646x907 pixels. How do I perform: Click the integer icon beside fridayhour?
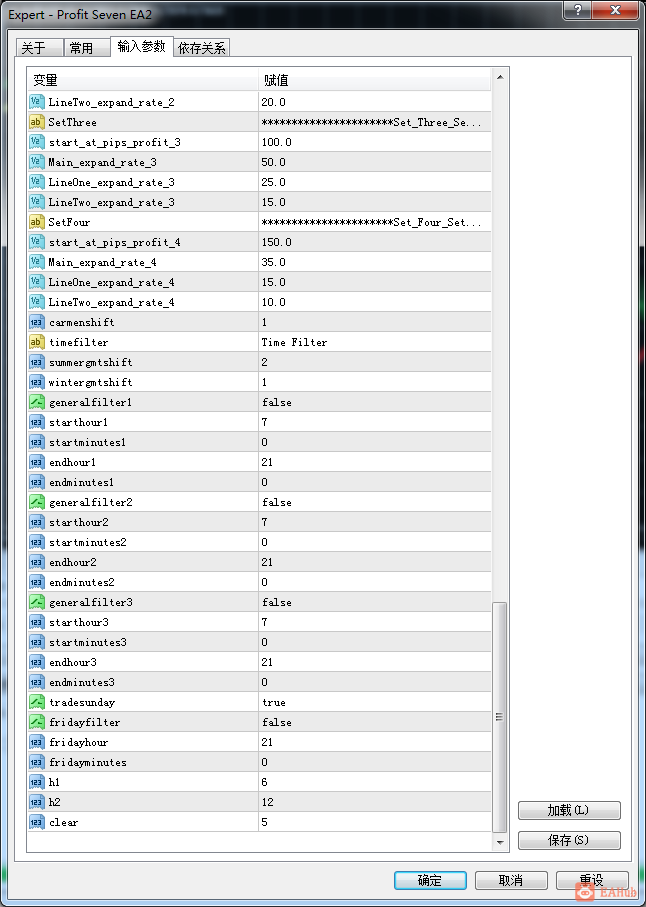[36, 742]
